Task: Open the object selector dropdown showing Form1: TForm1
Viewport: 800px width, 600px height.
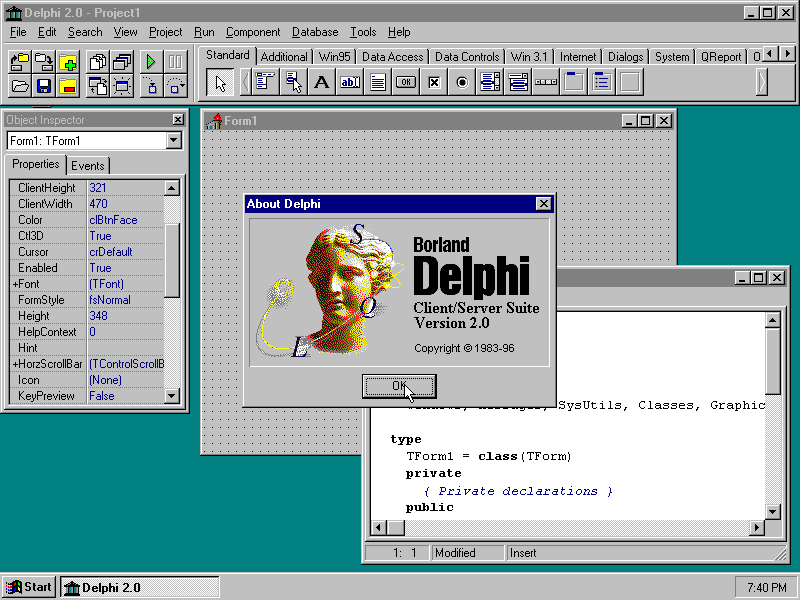Action: point(173,140)
